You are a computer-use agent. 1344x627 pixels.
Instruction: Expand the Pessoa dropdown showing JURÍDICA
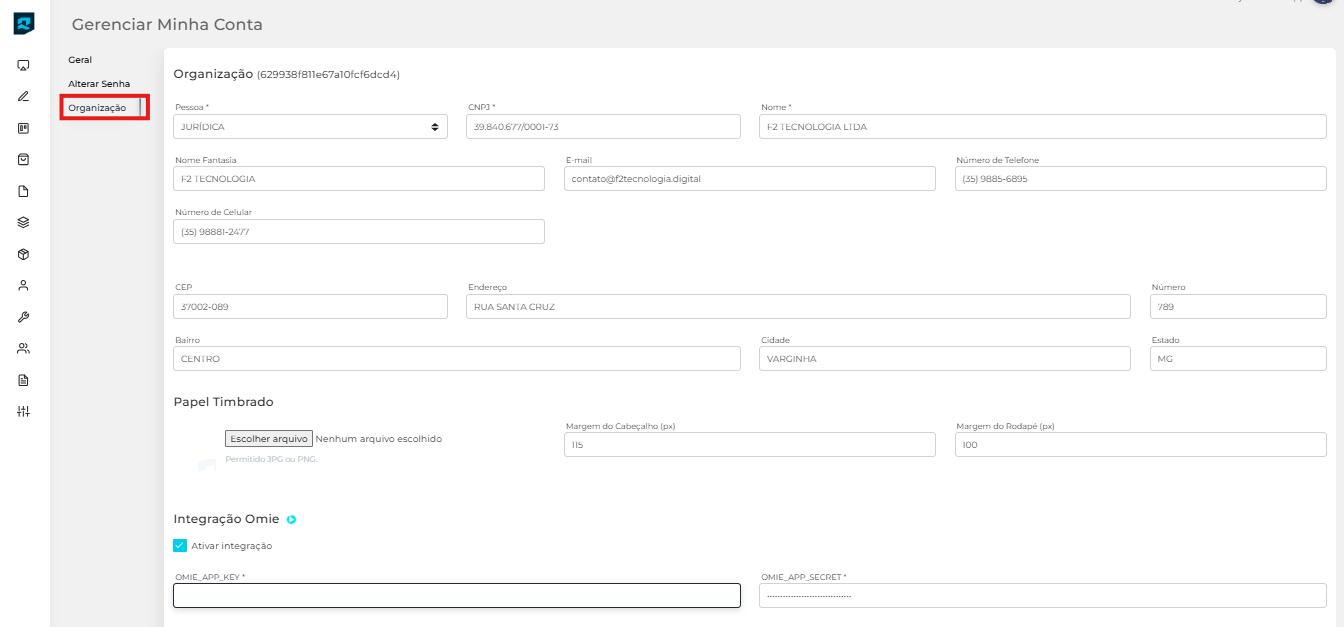310,126
